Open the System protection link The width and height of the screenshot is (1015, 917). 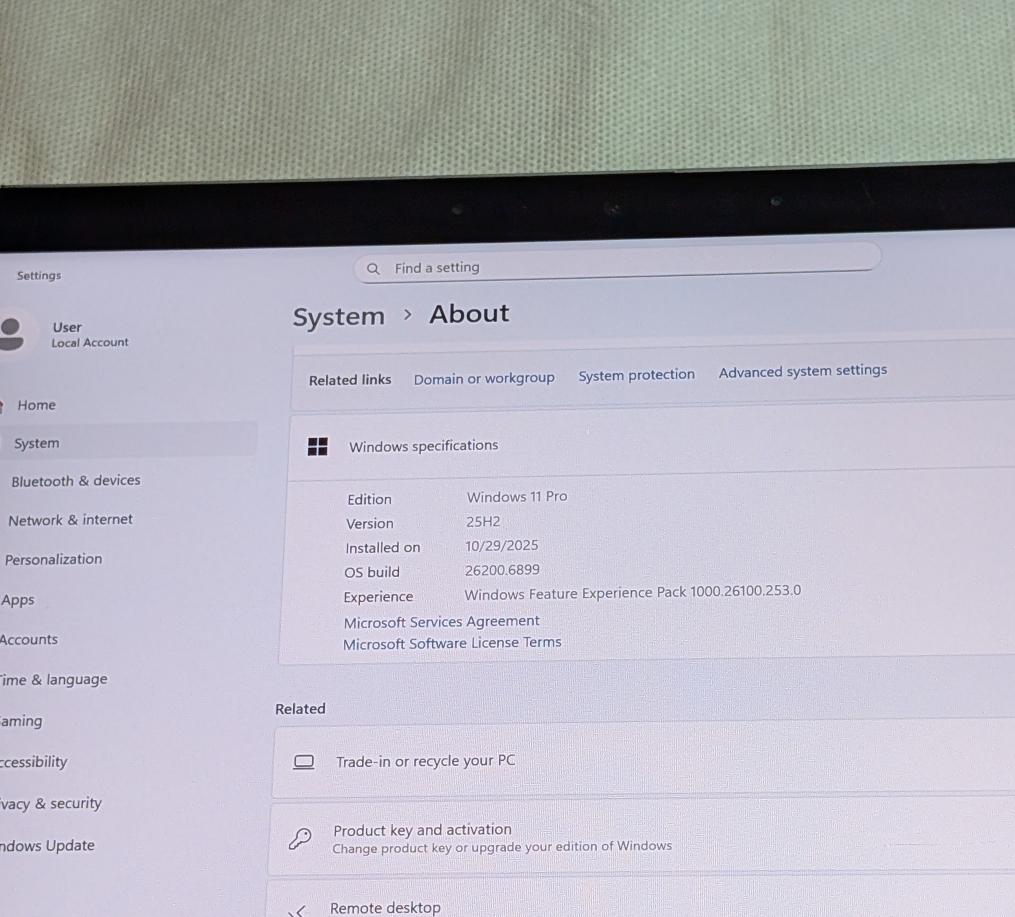(x=636, y=375)
